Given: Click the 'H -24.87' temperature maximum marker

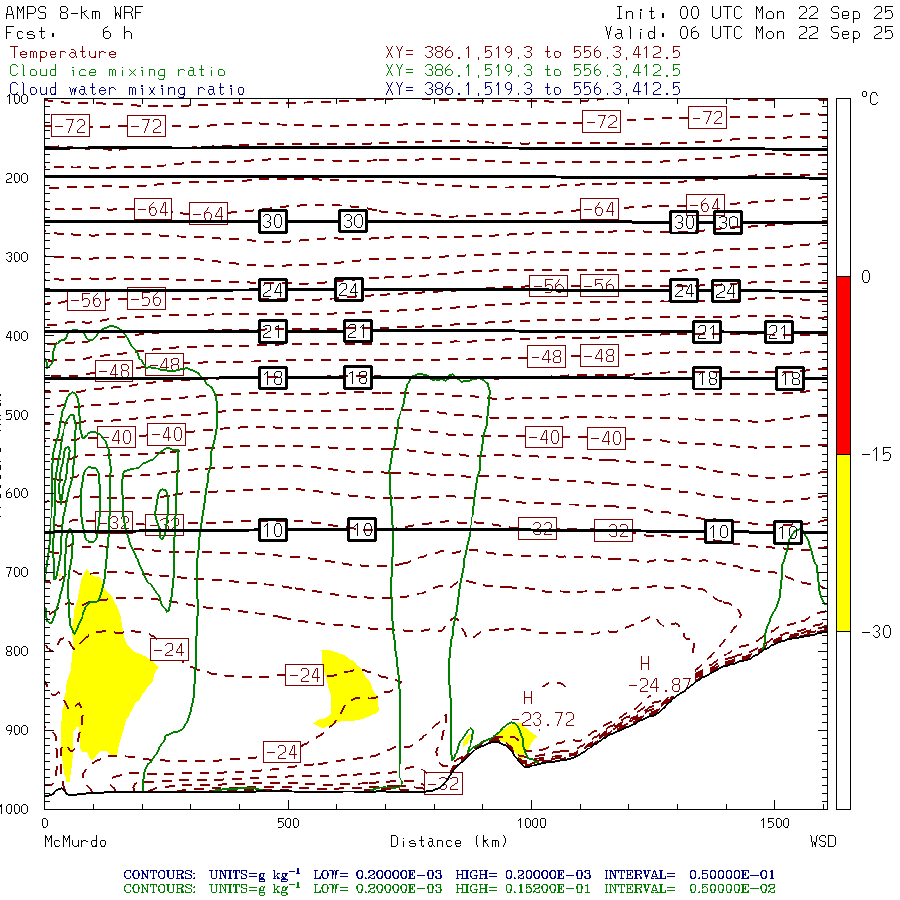Looking at the screenshot, I should [659, 675].
